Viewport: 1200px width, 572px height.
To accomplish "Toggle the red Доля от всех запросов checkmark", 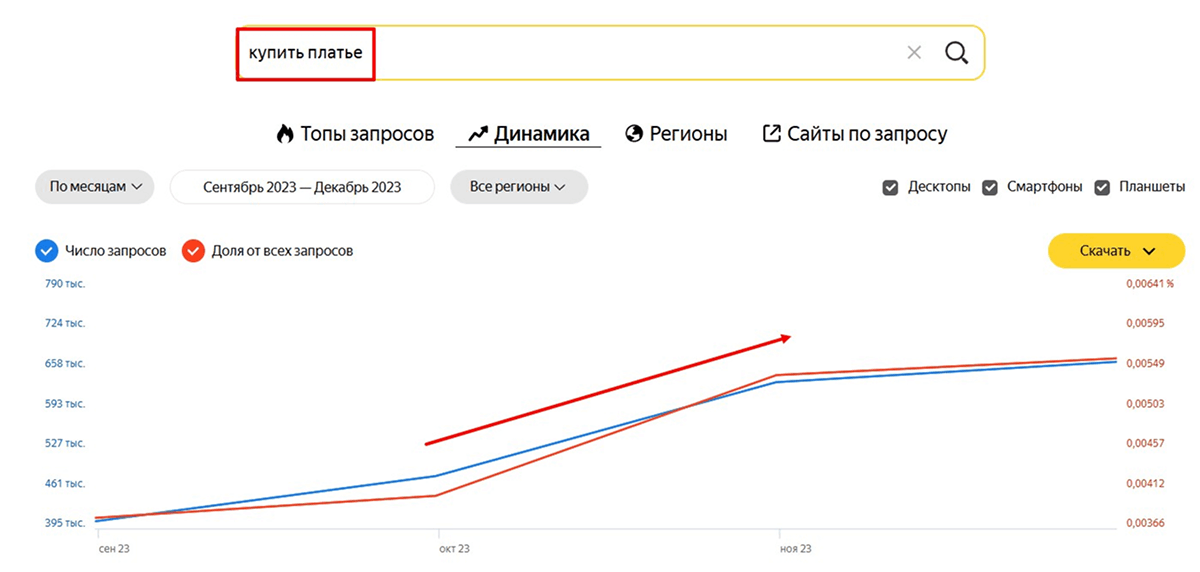I will 193,251.
